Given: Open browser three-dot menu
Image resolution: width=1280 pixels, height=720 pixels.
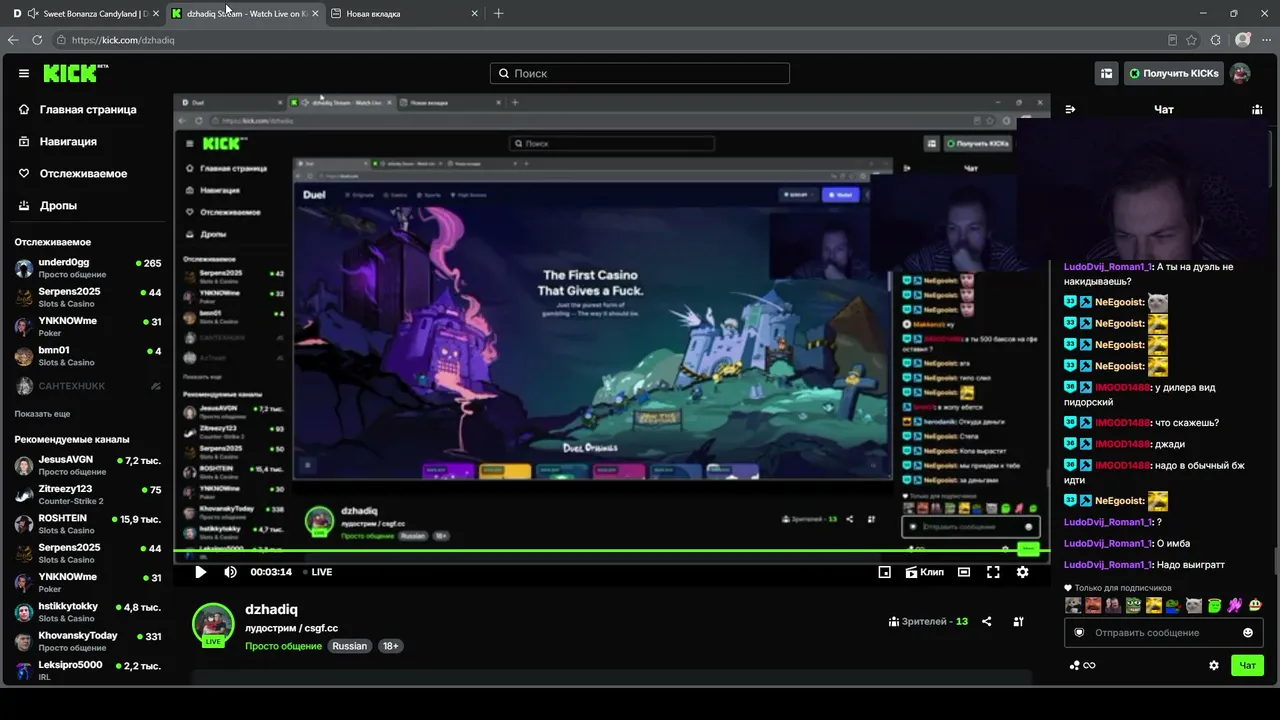Looking at the screenshot, I should click(1266, 40).
